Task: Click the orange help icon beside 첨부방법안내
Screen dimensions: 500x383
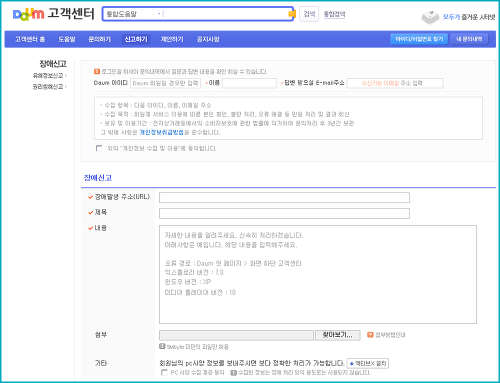Action: [x=370, y=335]
